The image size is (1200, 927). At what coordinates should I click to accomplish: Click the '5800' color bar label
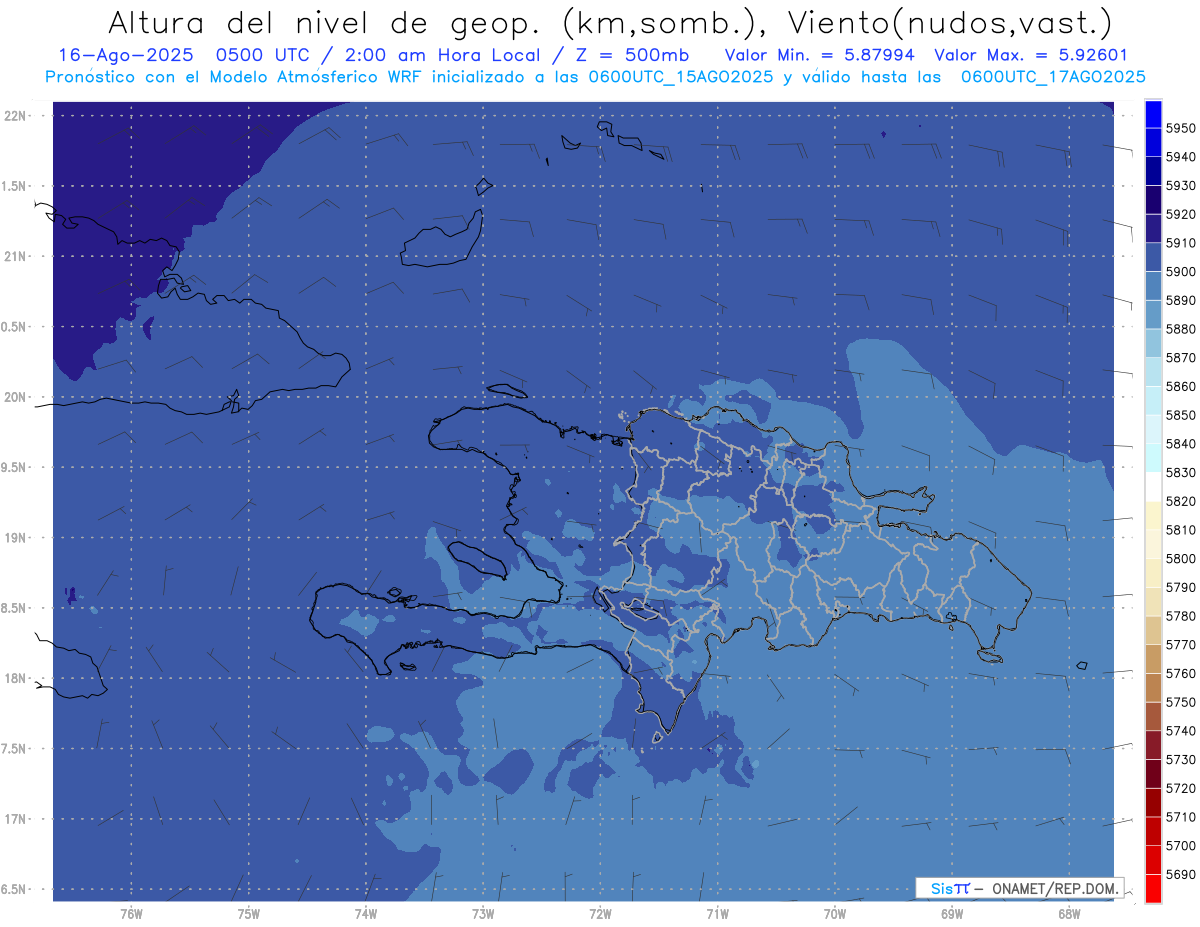pyautogui.click(x=1180, y=559)
